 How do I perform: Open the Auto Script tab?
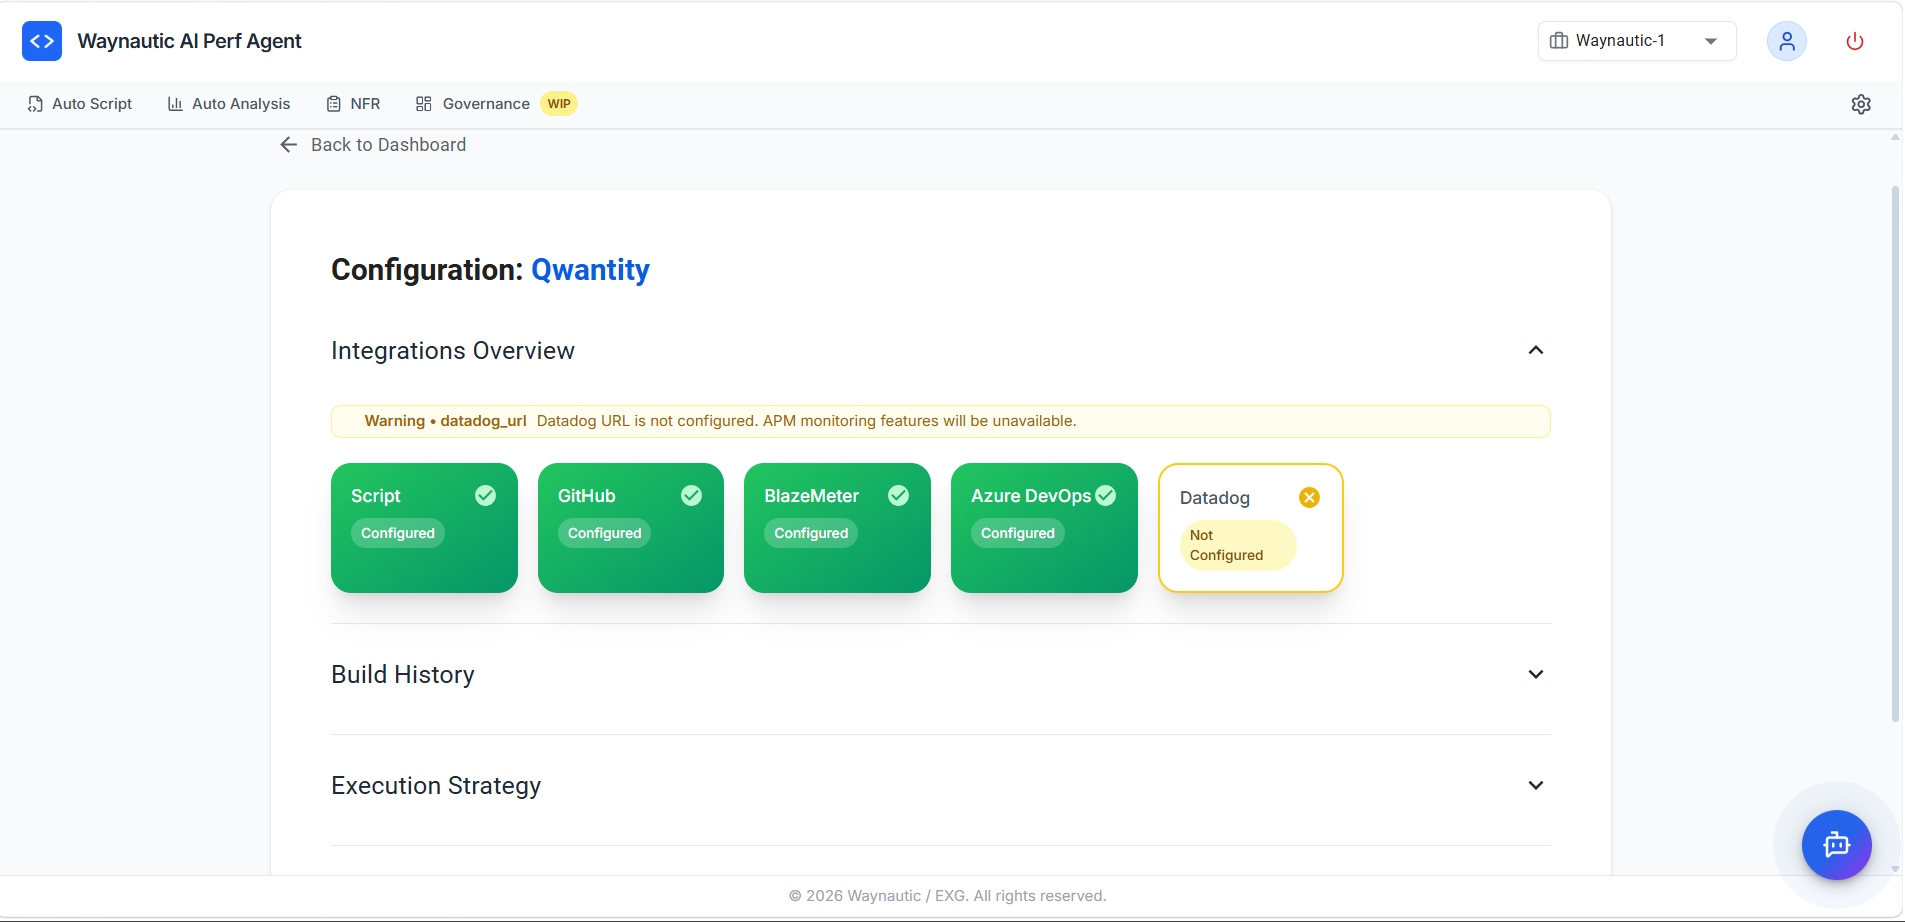[x=80, y=104]
